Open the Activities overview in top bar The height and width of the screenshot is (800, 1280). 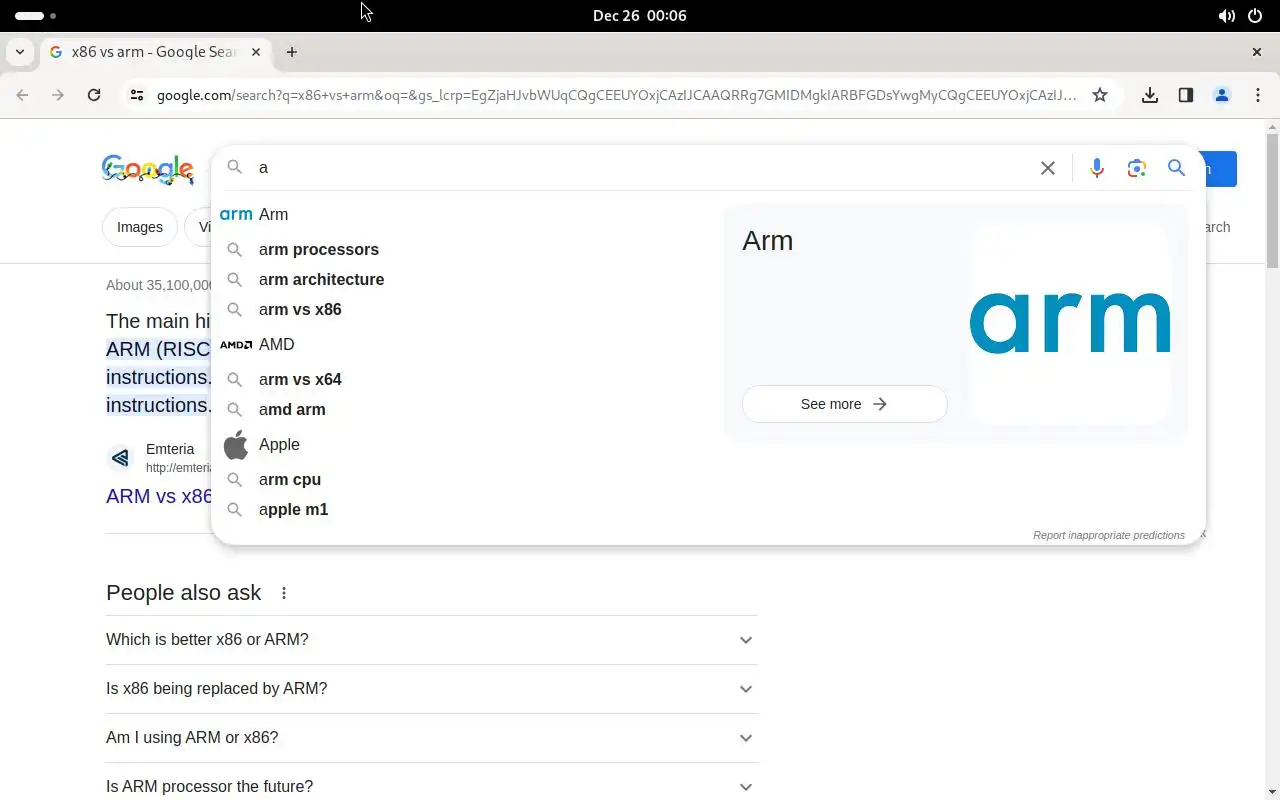[x=36, y=16]
